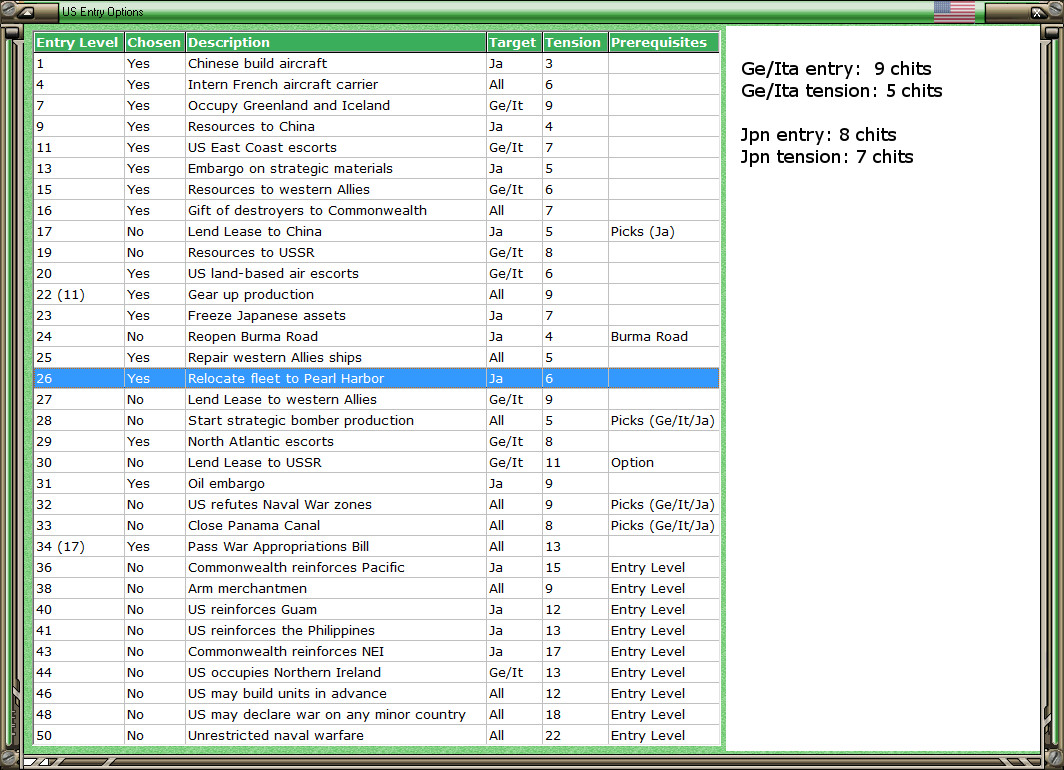Screen dimensions: 1064x770
Task: Select US East Coast escorts option
Action: 377,148
